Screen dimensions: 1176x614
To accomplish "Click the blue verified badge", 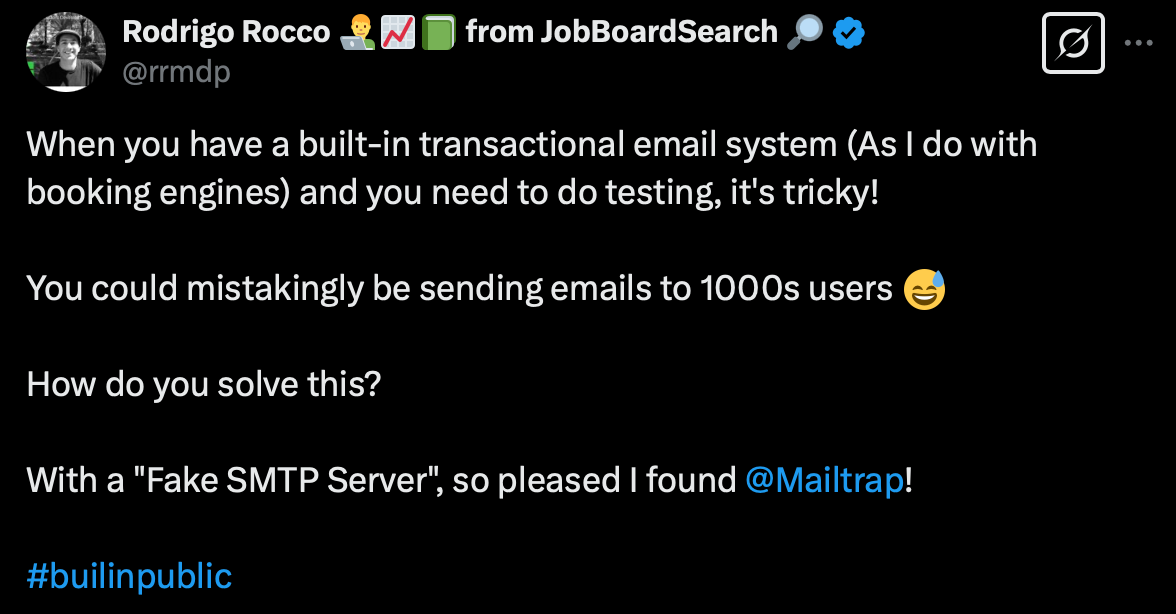I will (x=849, y=33).
